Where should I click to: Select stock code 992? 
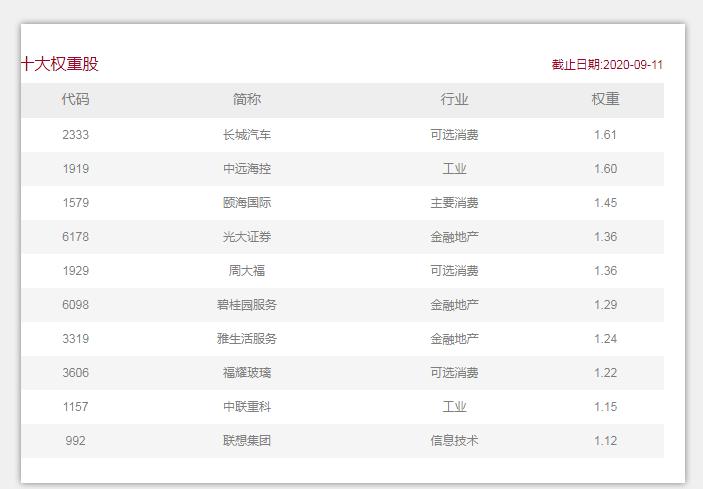coord(75,441)
